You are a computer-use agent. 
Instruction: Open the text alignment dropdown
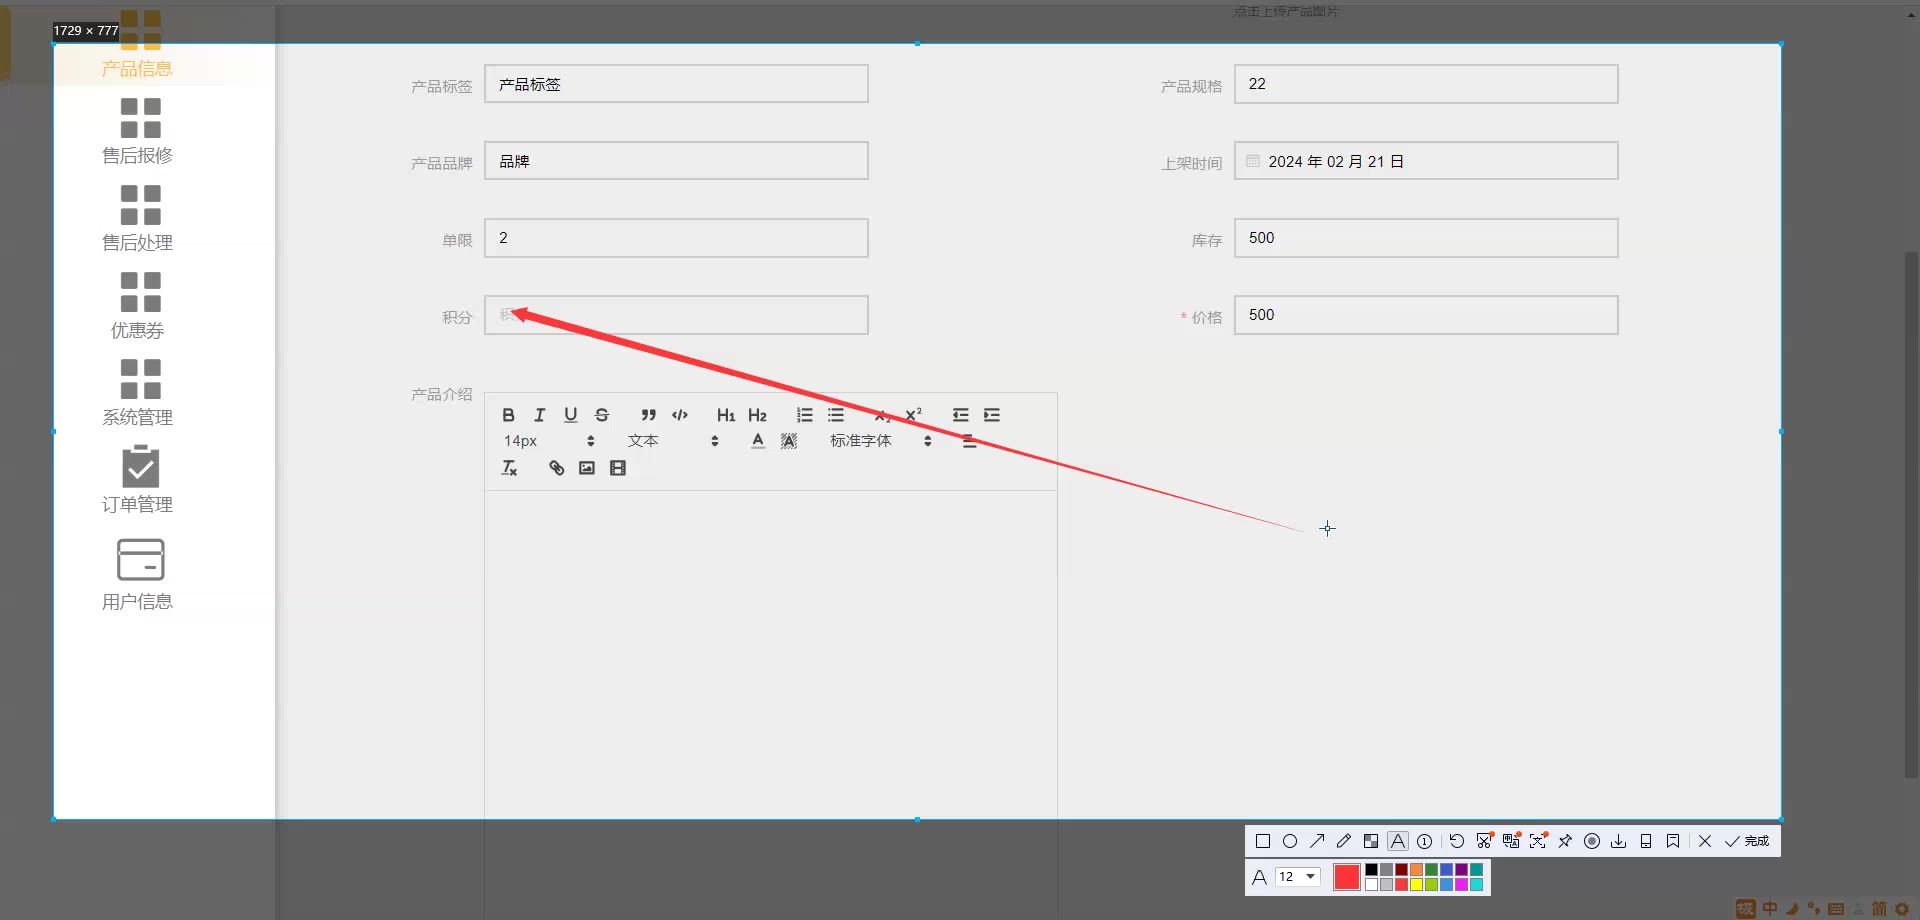969,441
